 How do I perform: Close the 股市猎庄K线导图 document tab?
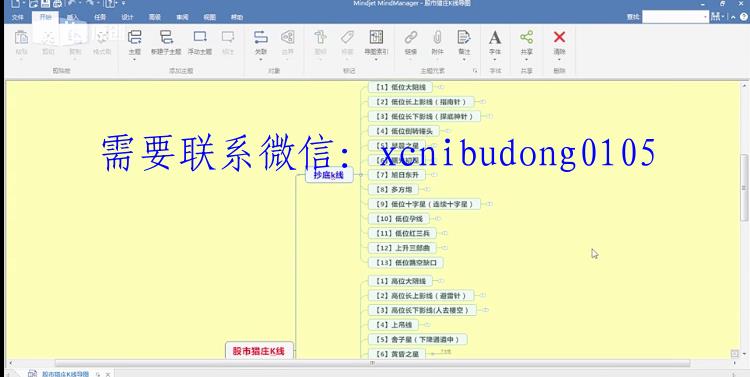tap(108, 374)
